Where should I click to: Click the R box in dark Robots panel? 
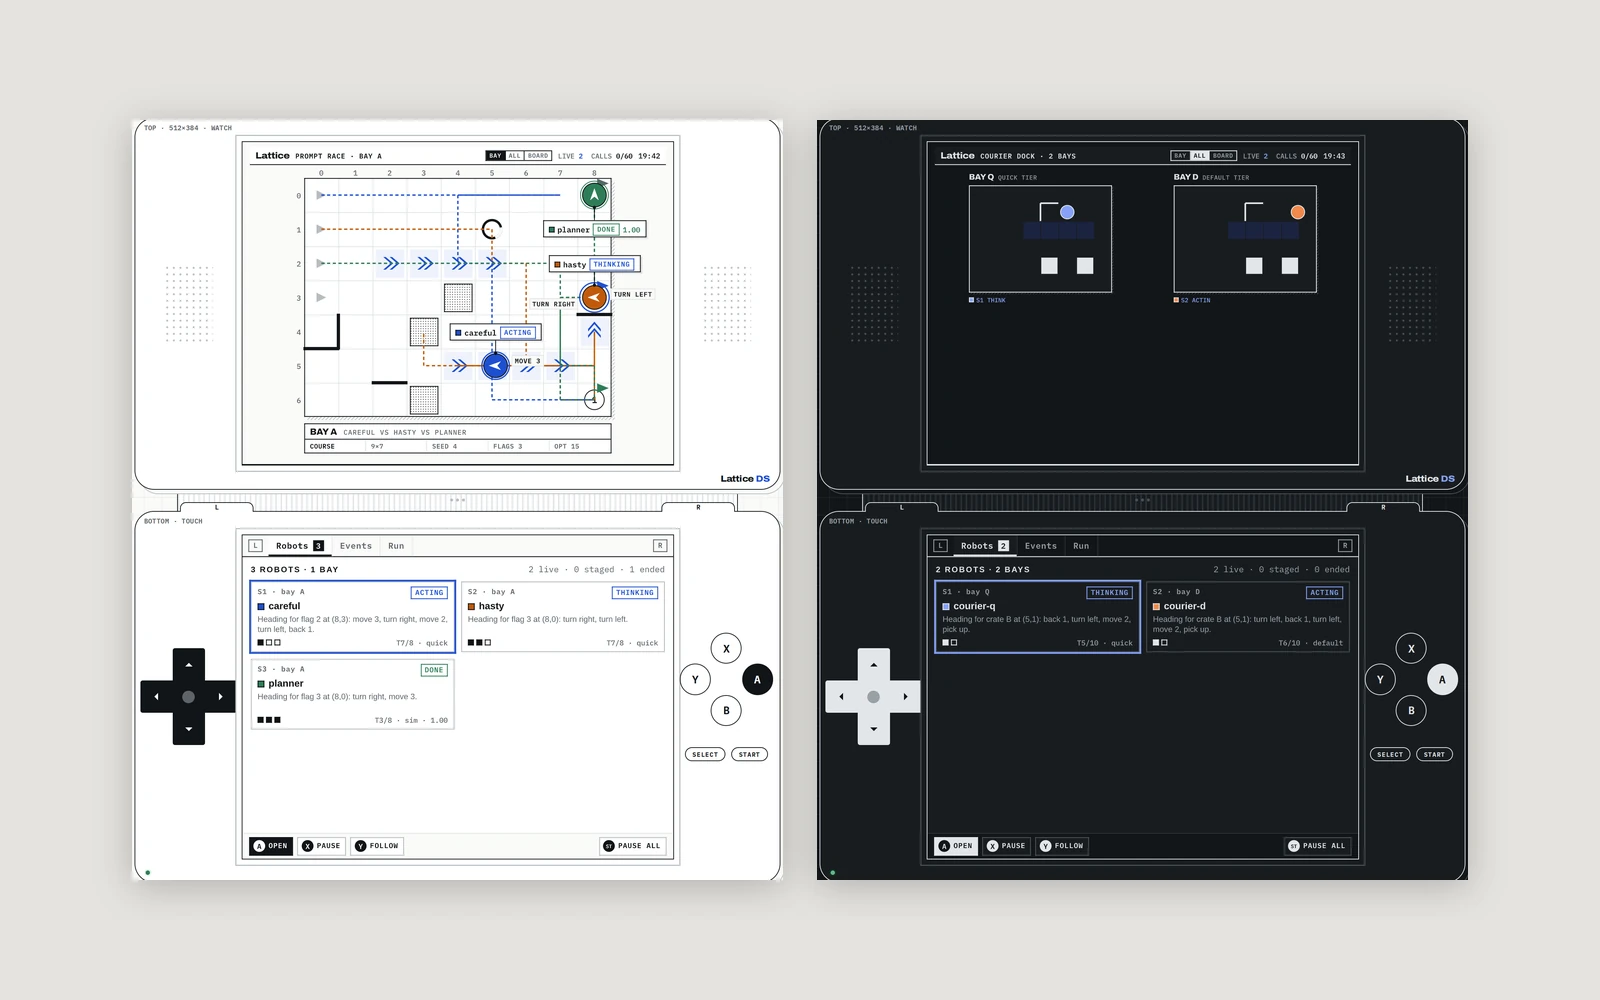(x=1345, y=546)
